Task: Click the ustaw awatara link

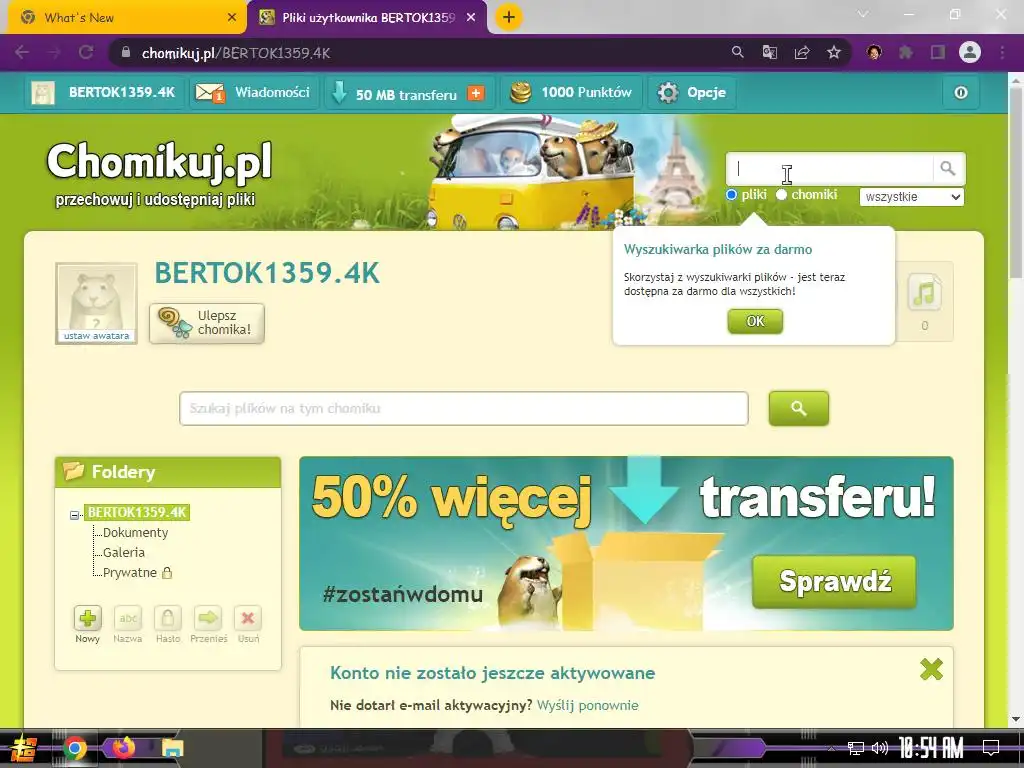Action: coord(97,336)
